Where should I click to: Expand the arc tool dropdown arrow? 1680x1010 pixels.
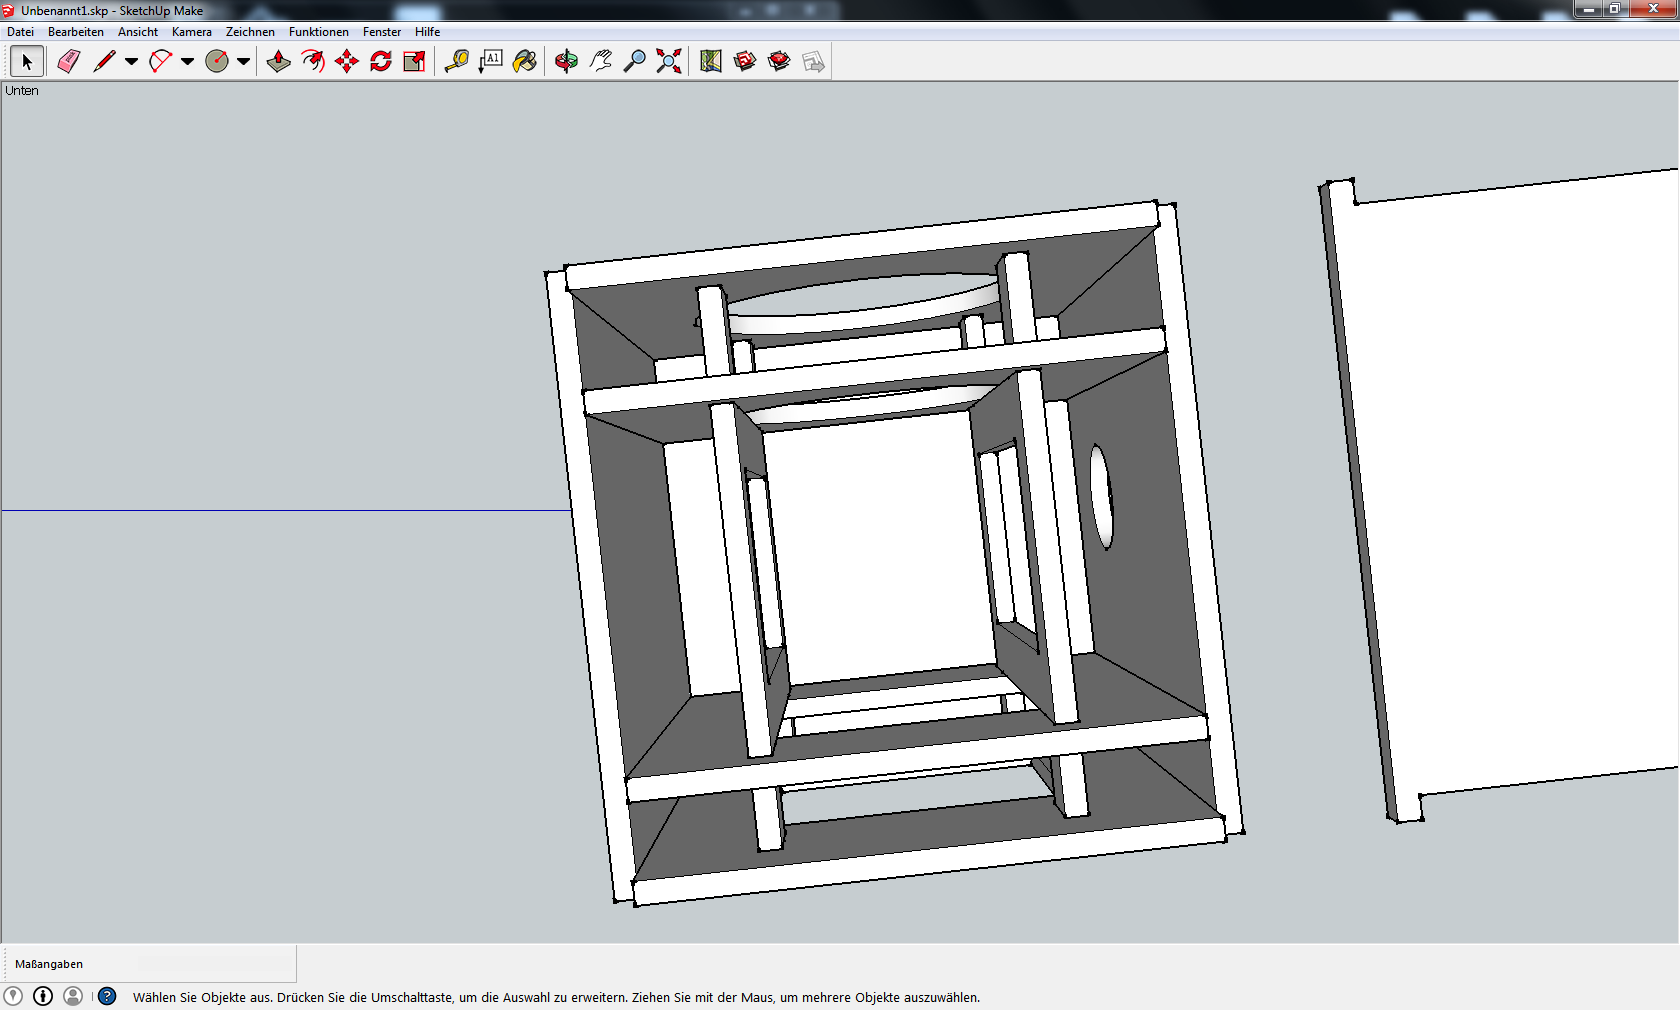point(187,62)
